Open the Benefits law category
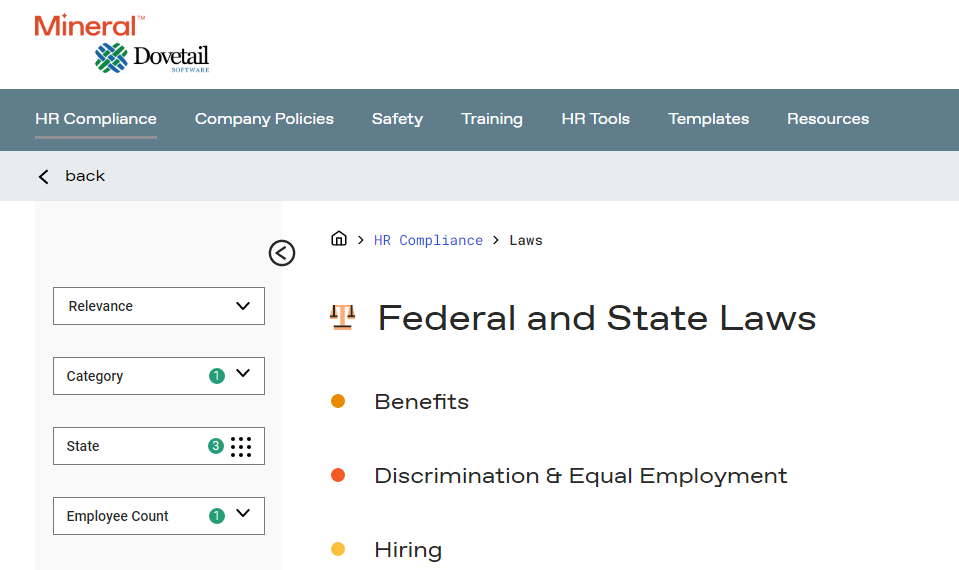This screenshot has height=570, width=959. pyautogui.click(x=421, y=402)
